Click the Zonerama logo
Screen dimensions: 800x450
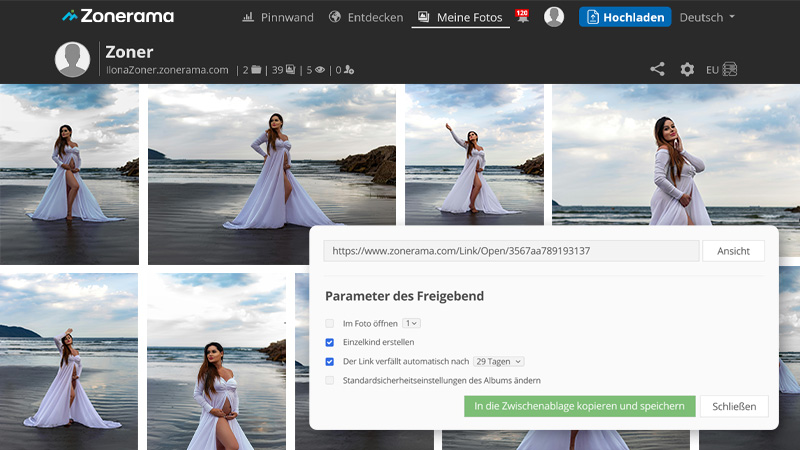(117, 16)
